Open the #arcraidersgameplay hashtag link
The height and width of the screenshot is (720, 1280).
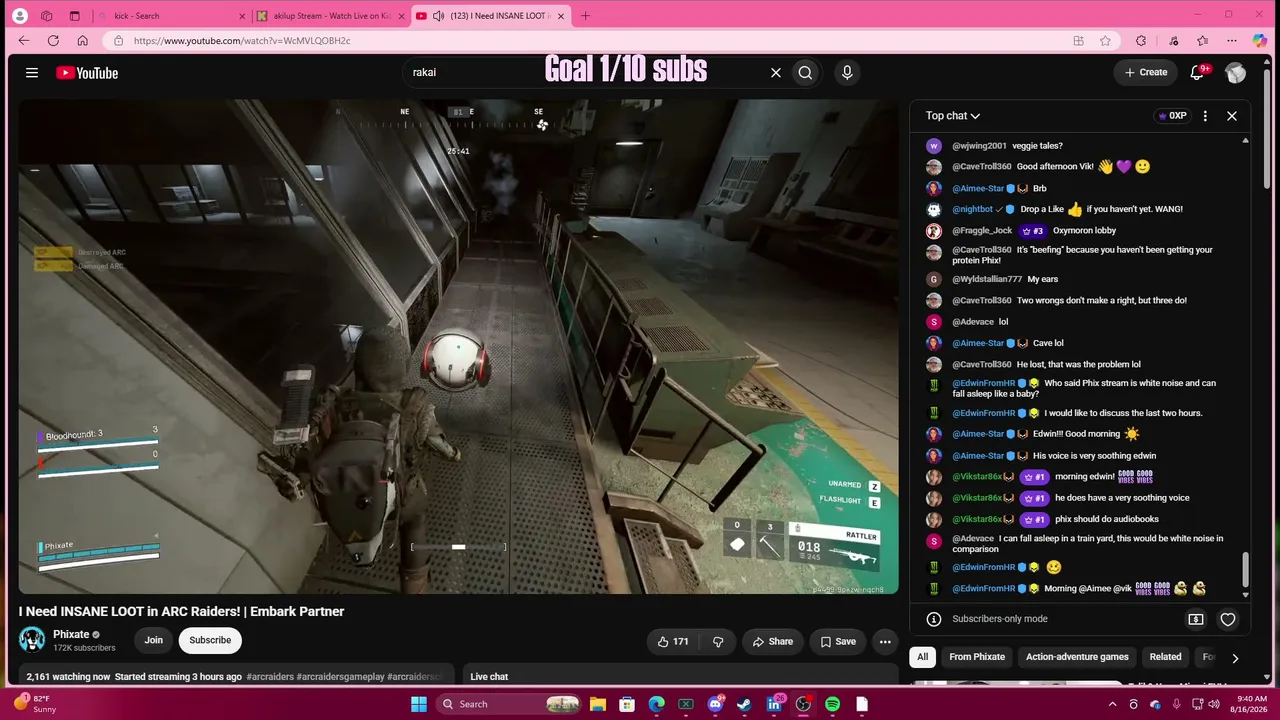[340, 677]
